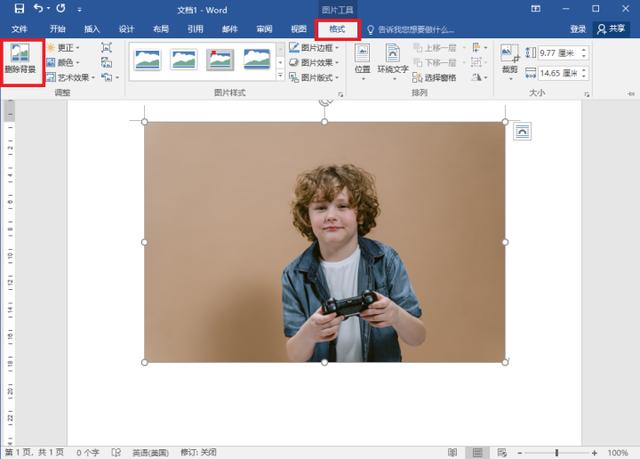640x459 pixels.
Task: Toggle the read mode view icon
Action: tap(452, 452)
